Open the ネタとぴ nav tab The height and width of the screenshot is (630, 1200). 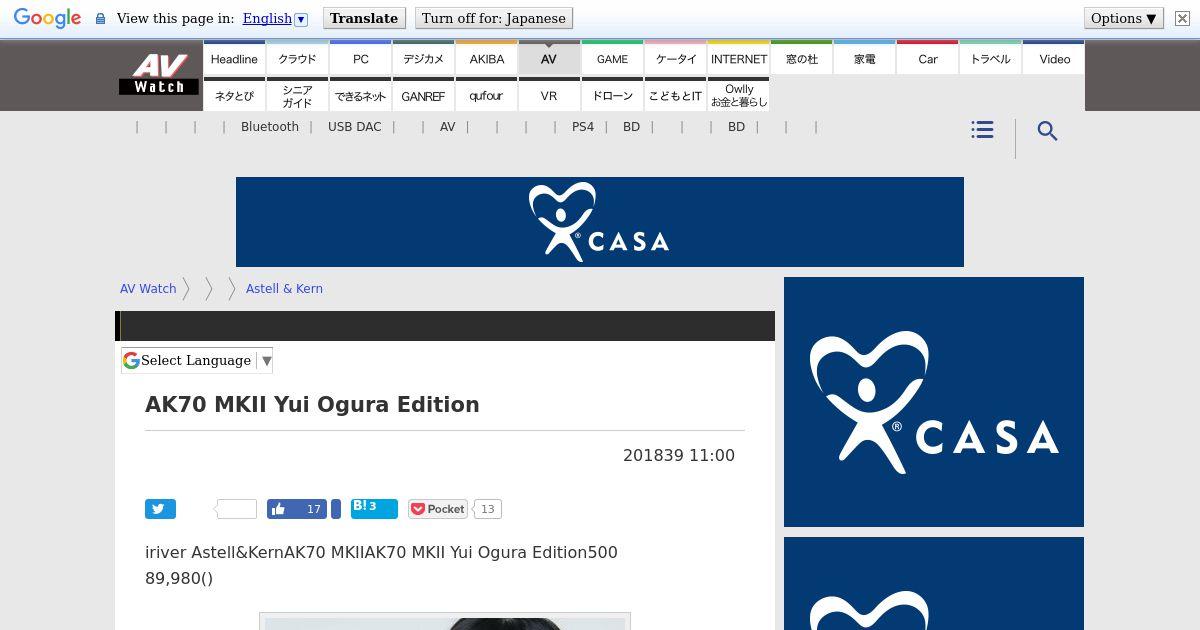(x=234, y=95)
